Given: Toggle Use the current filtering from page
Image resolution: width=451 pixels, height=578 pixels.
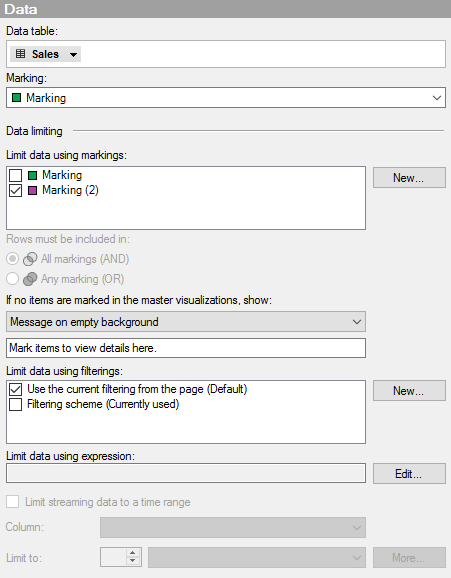Looking at the screenshot, I should coord(15,389).
